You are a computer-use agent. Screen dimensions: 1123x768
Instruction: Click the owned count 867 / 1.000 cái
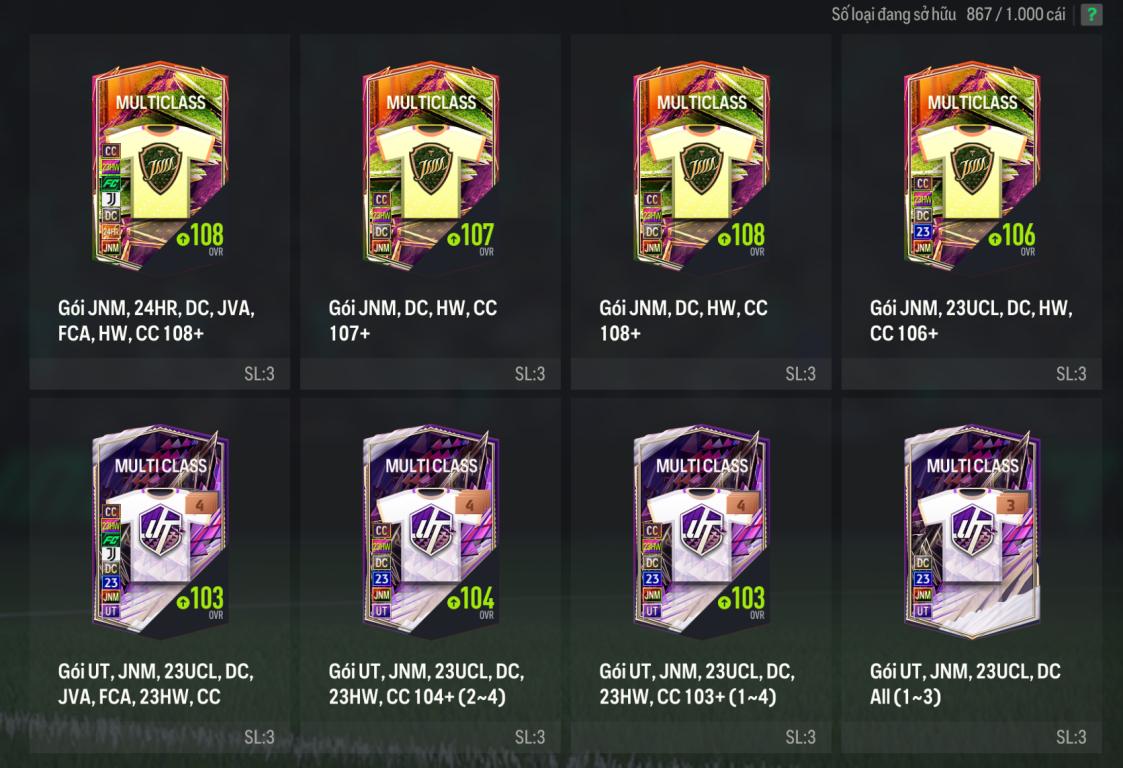[1016, 14]
